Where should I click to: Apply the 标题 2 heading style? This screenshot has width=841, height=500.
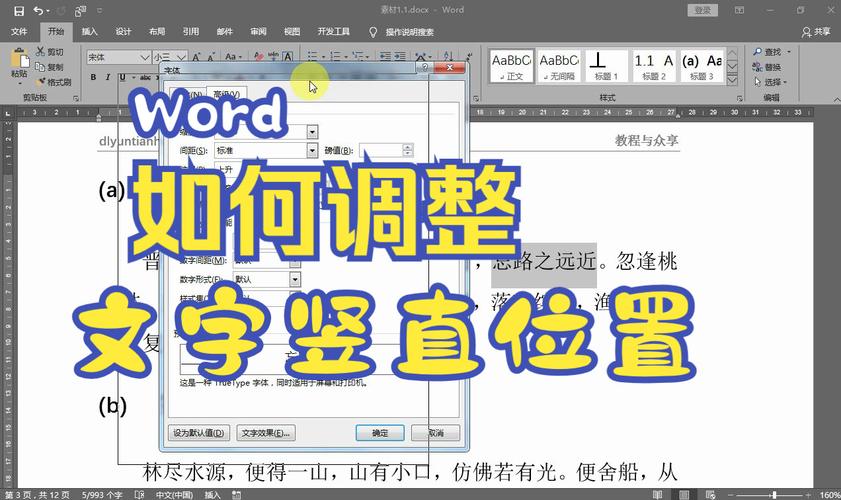[654, 67]
